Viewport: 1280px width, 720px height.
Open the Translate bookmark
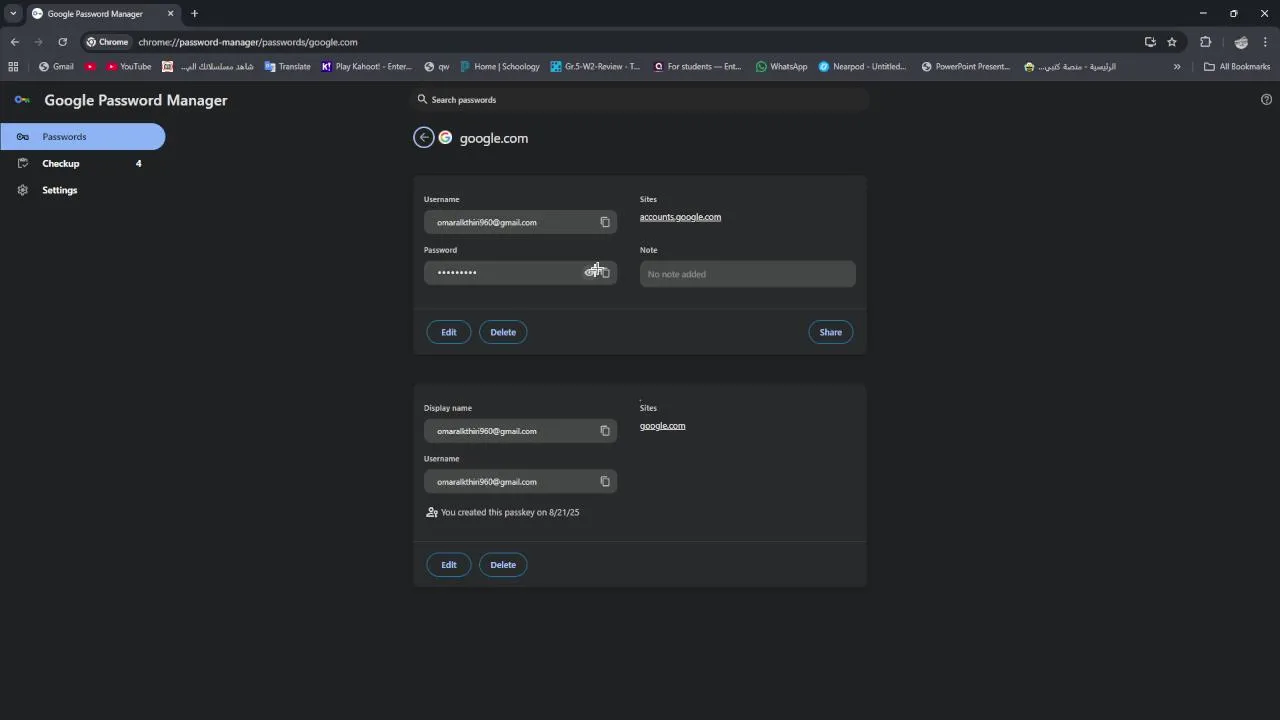tap(288, 67)
